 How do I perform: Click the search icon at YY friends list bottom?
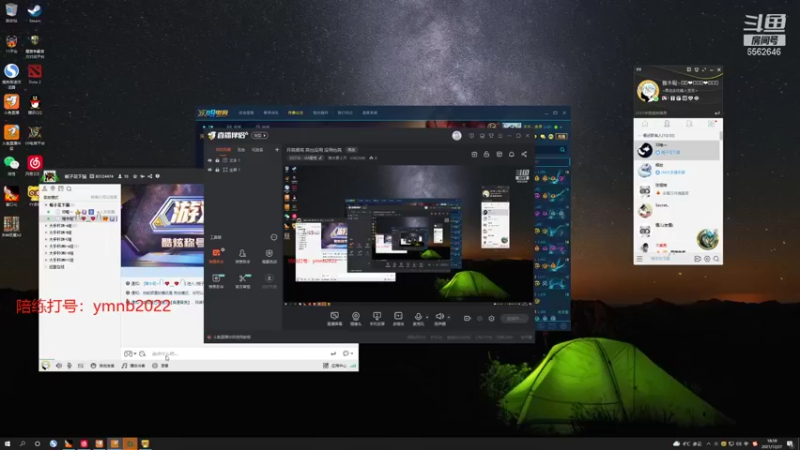(x=716, y=259)
